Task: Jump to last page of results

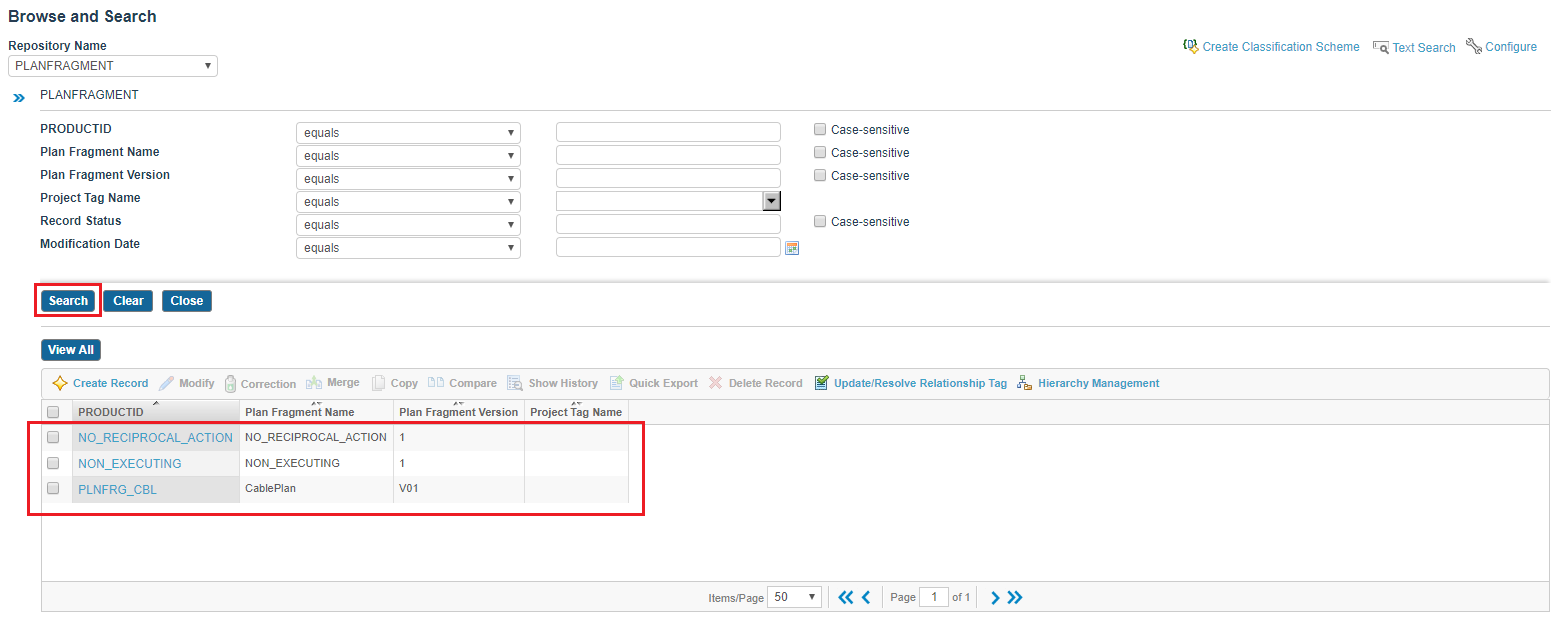Action: 1015,597
